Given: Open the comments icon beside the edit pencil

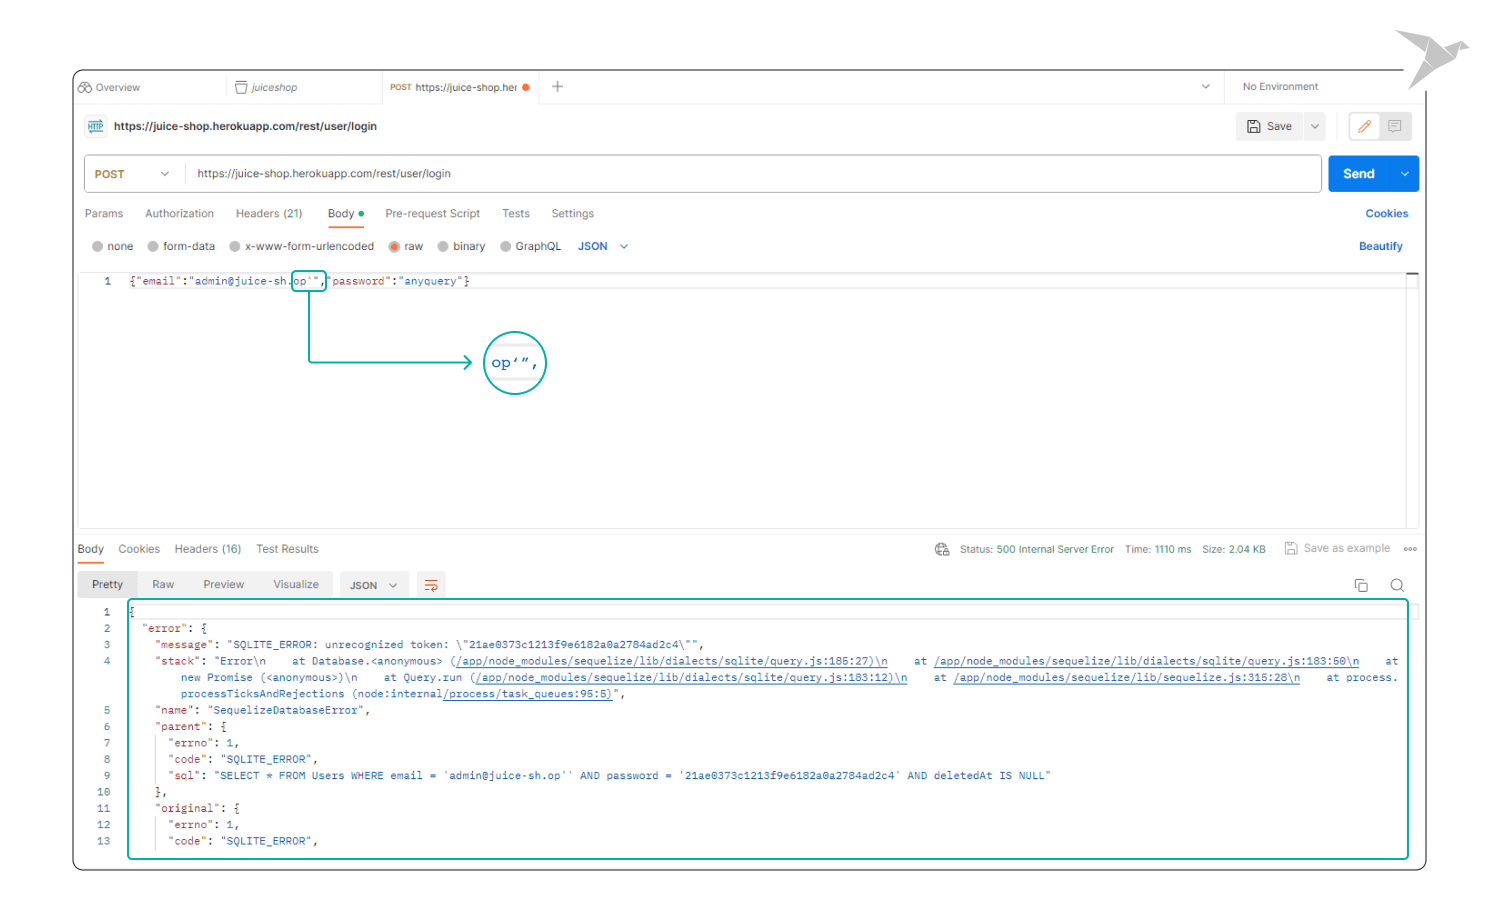Looking at the screenshot, I should (1395, 126).
